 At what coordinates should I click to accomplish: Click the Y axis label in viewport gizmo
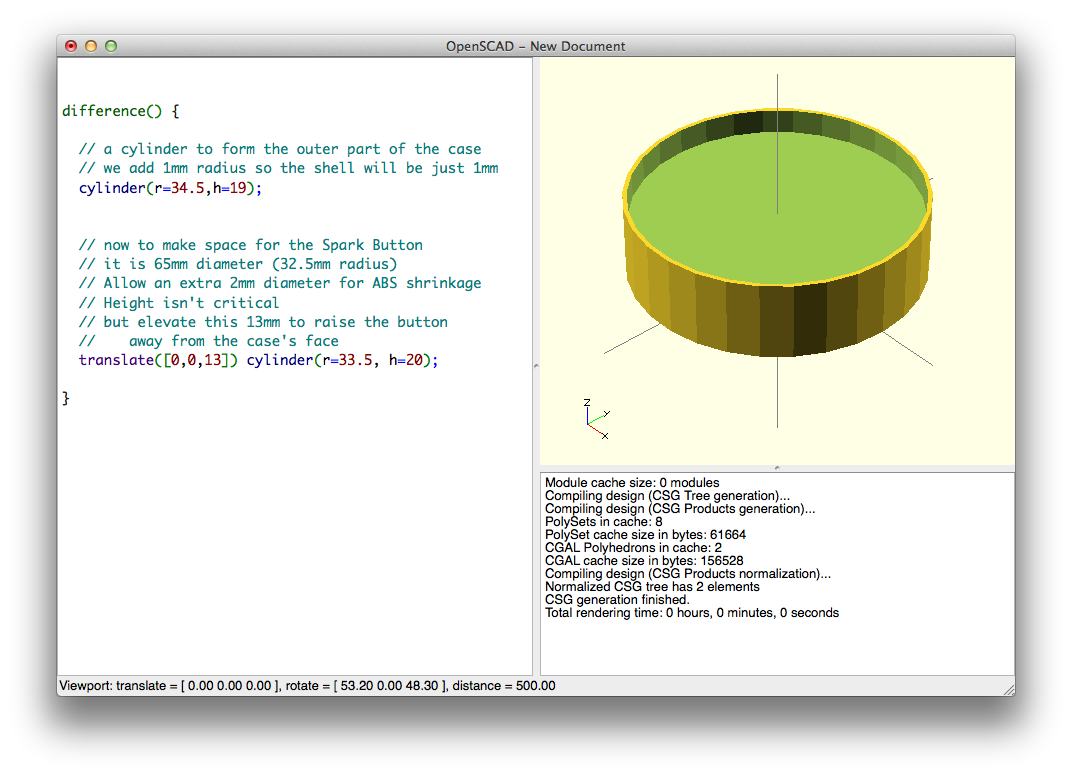607,412
